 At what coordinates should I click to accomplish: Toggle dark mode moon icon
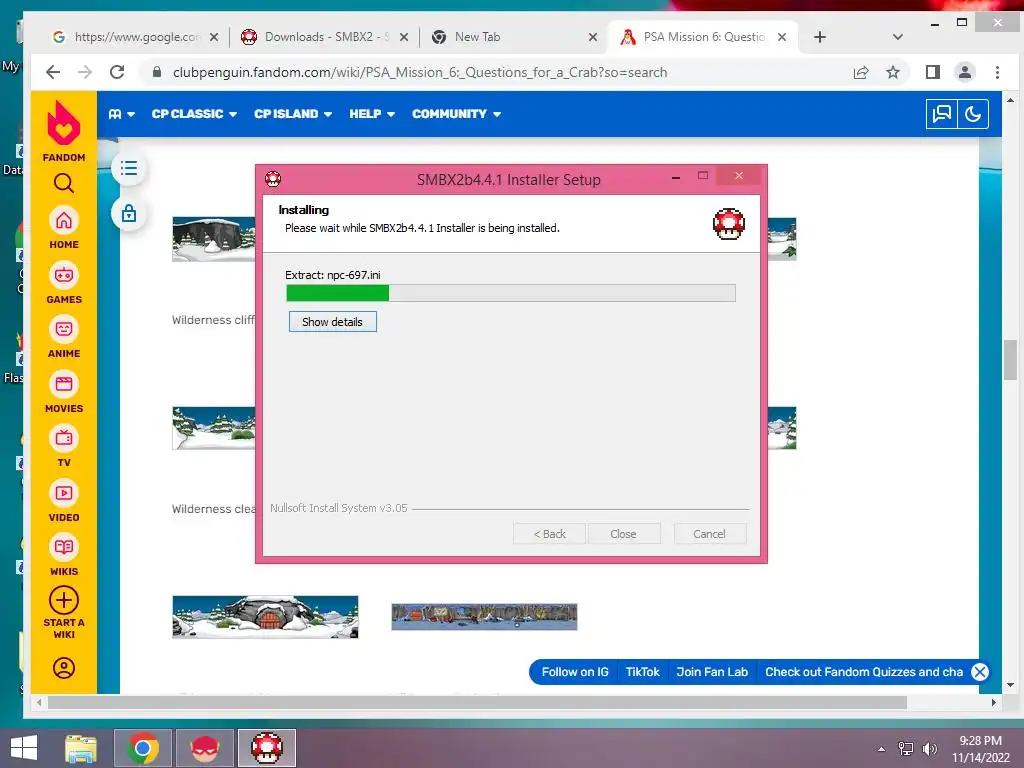pos(973,114)
